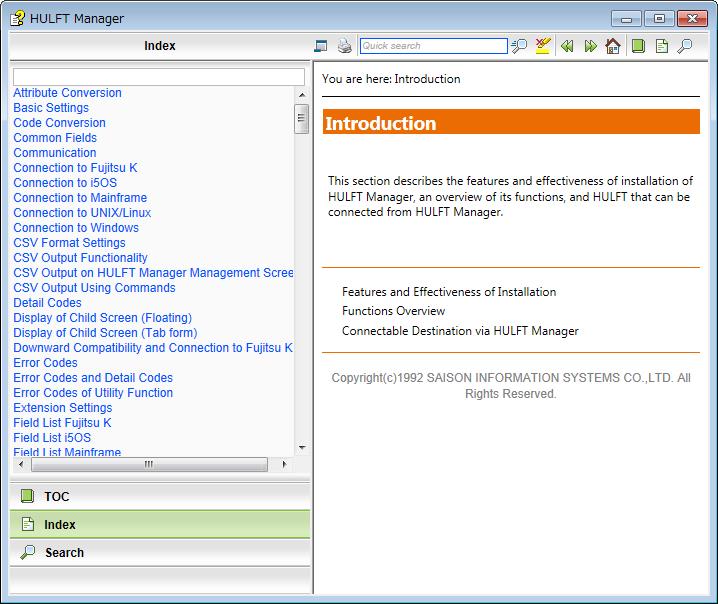Click the HULFT Manager title bar icon

click(17, 18)
